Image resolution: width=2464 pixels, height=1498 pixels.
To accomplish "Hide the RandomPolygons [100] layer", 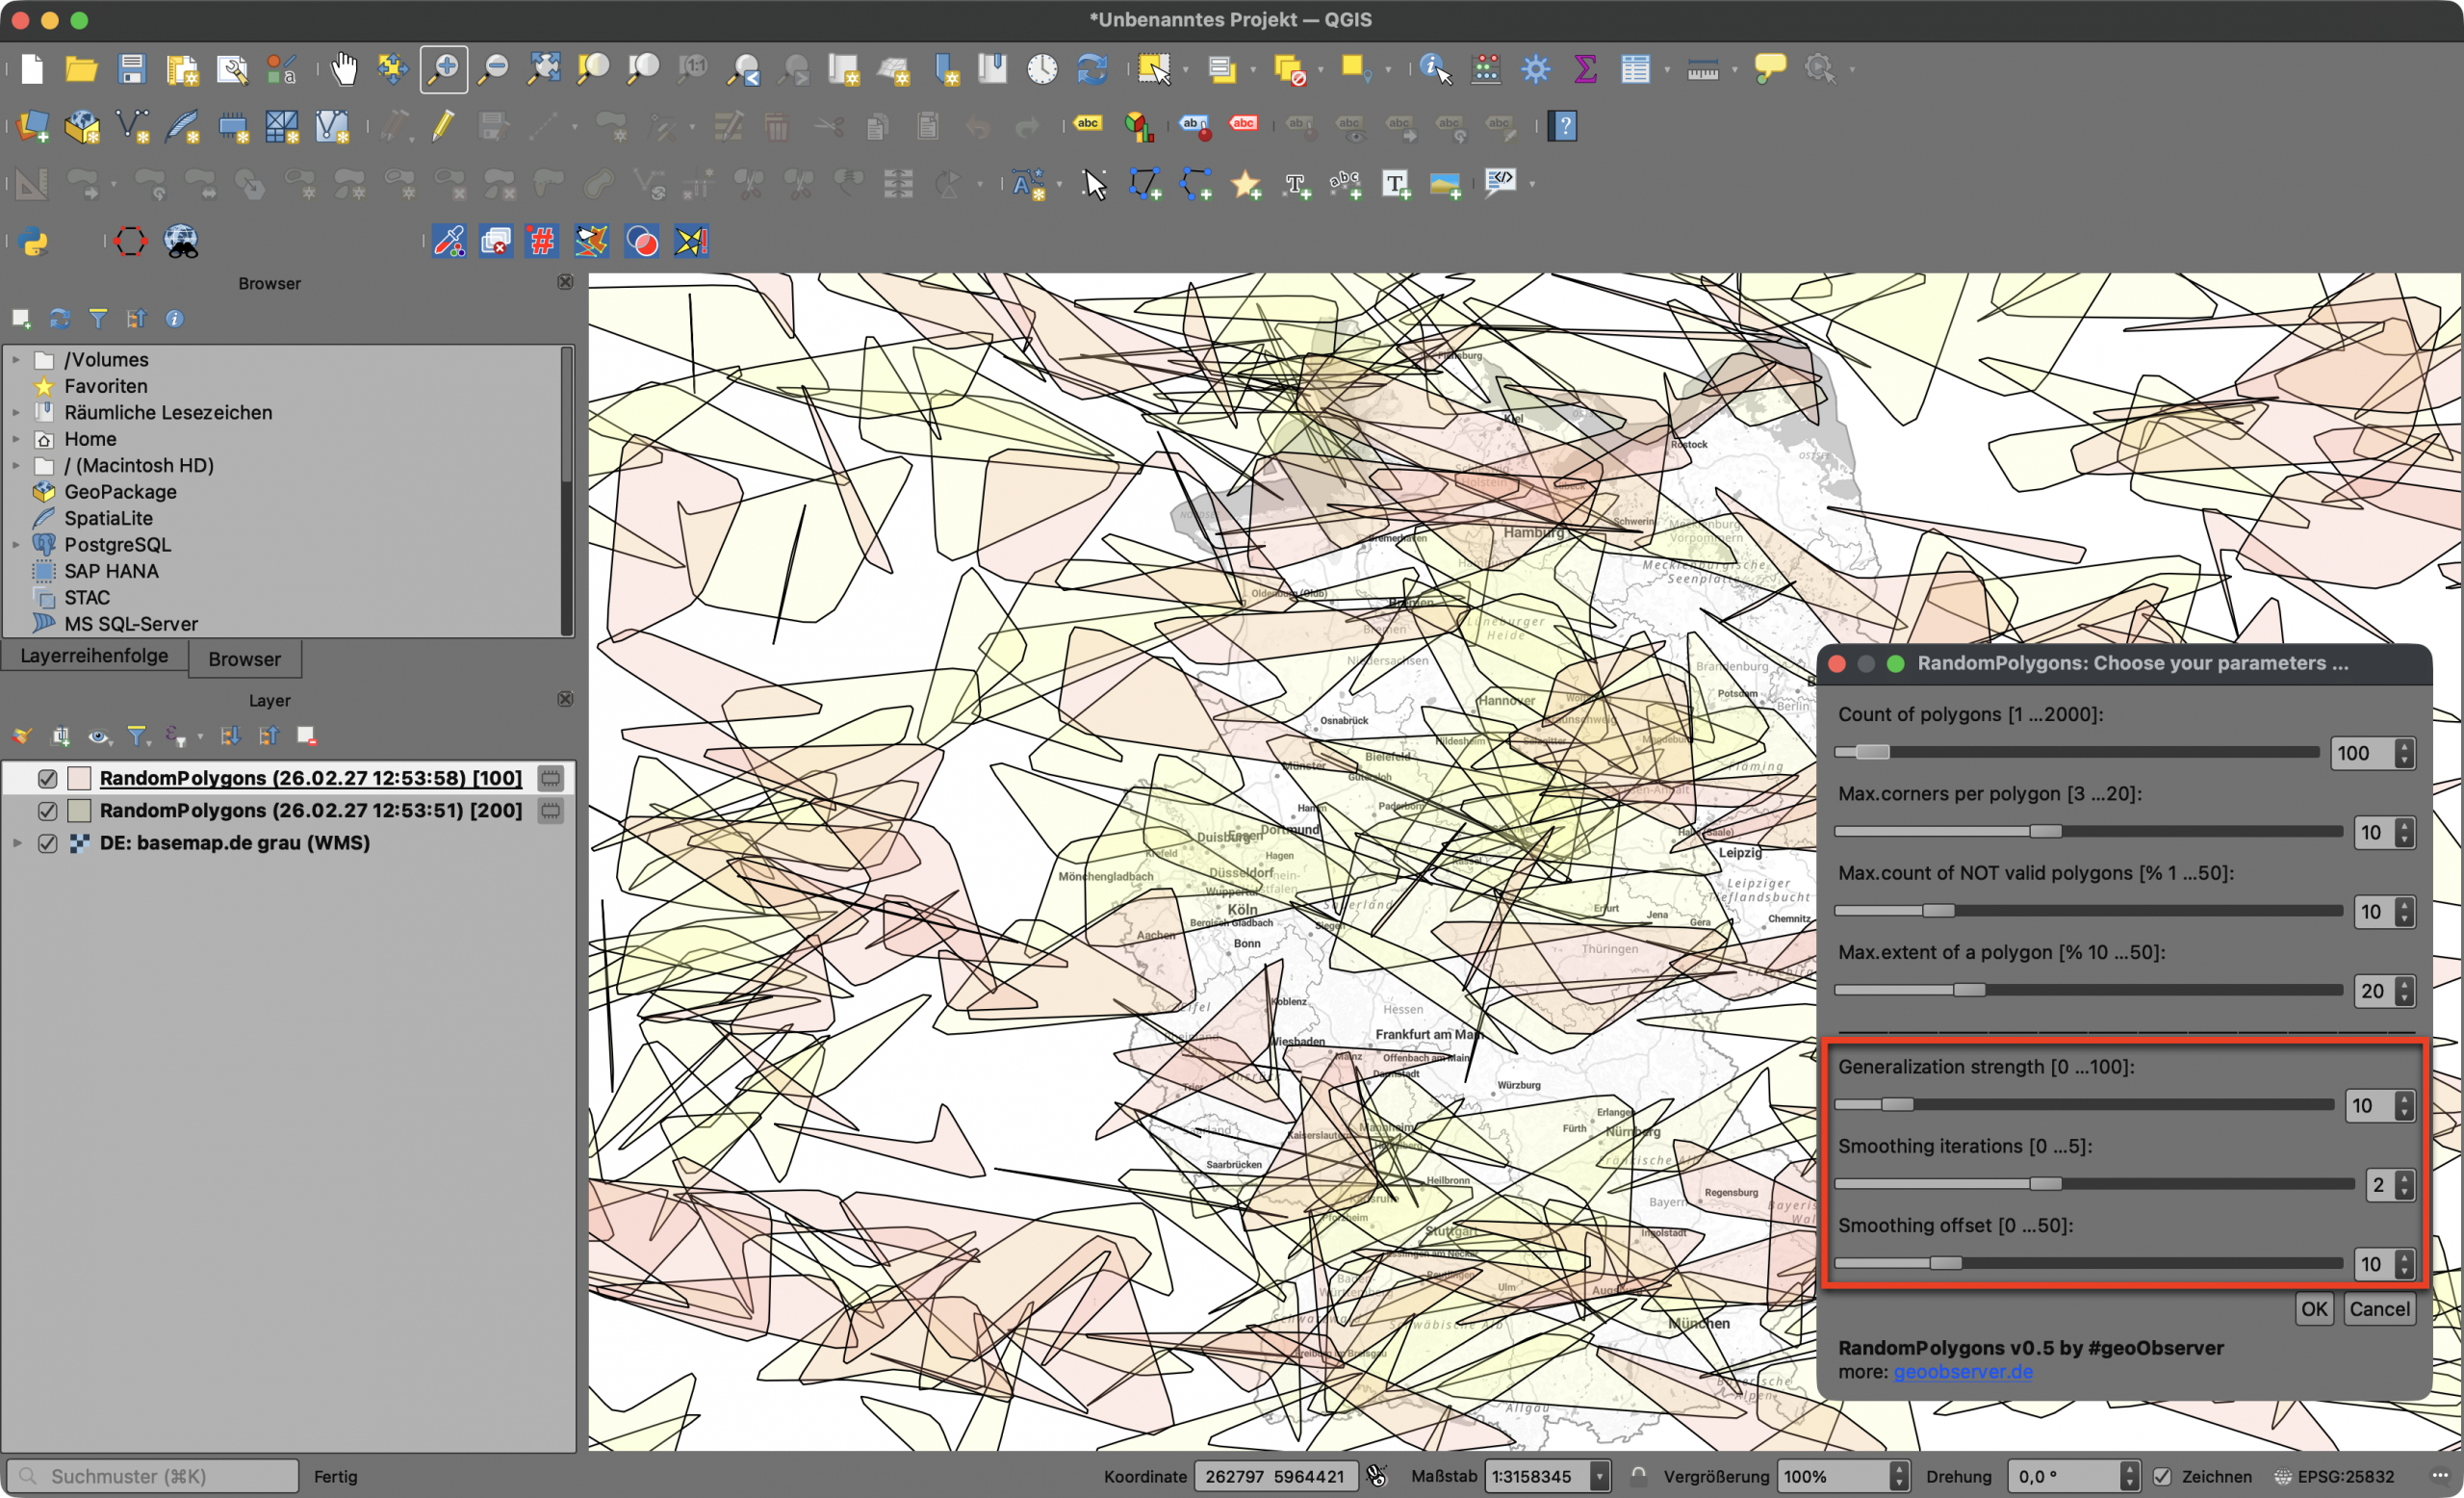I will pyautogui.click(x=47, y=778).
